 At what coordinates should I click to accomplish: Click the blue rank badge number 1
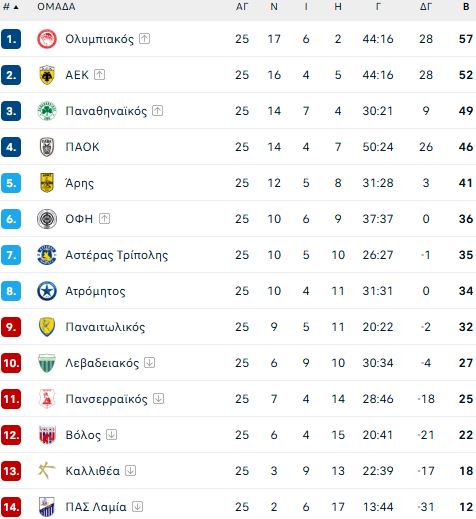click(11, 39)
